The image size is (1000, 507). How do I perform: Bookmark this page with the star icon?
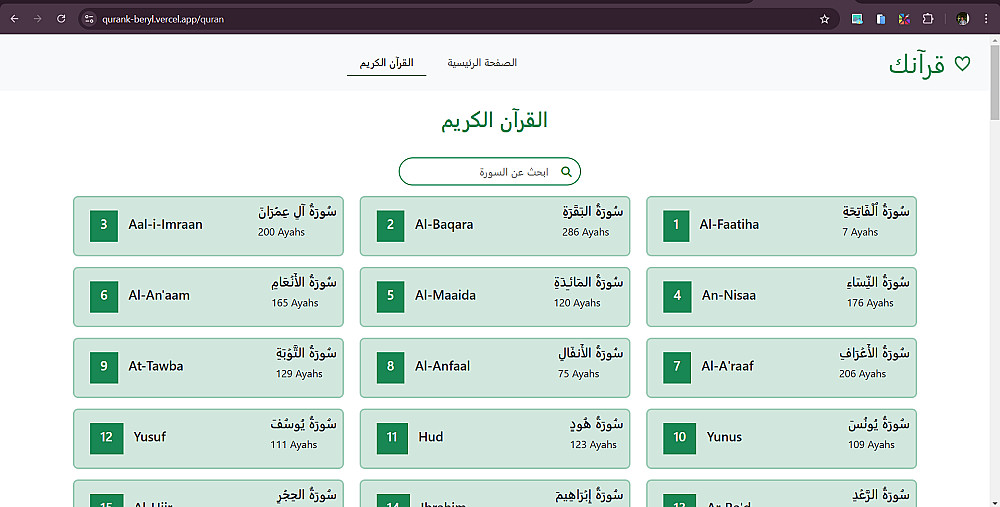coord(825,19)
